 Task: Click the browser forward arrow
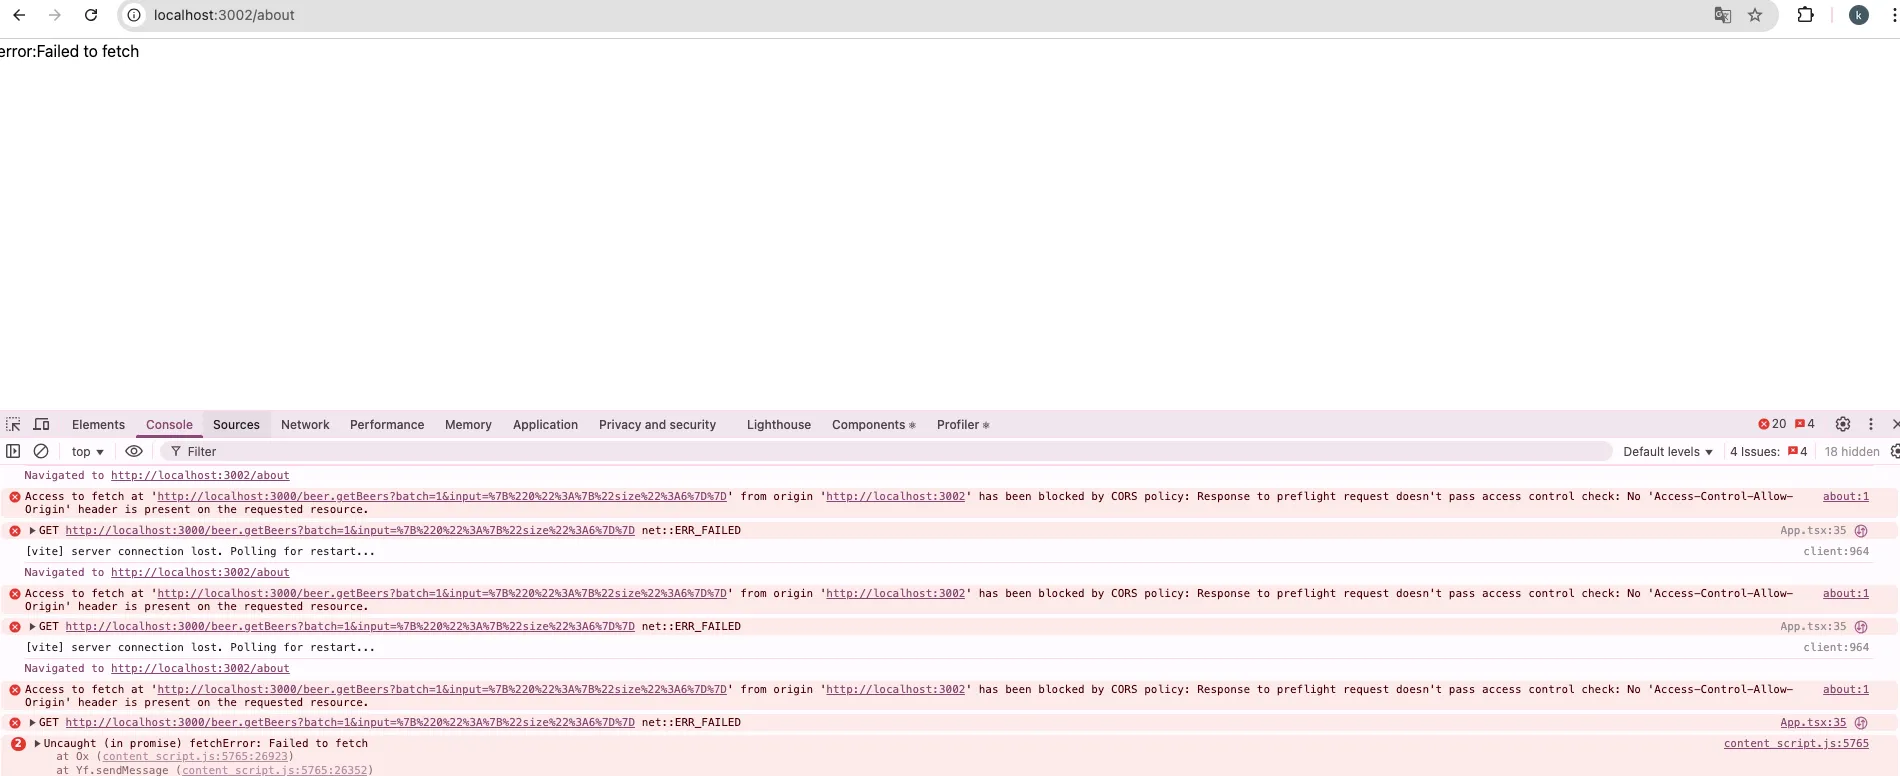click(55, 15)
